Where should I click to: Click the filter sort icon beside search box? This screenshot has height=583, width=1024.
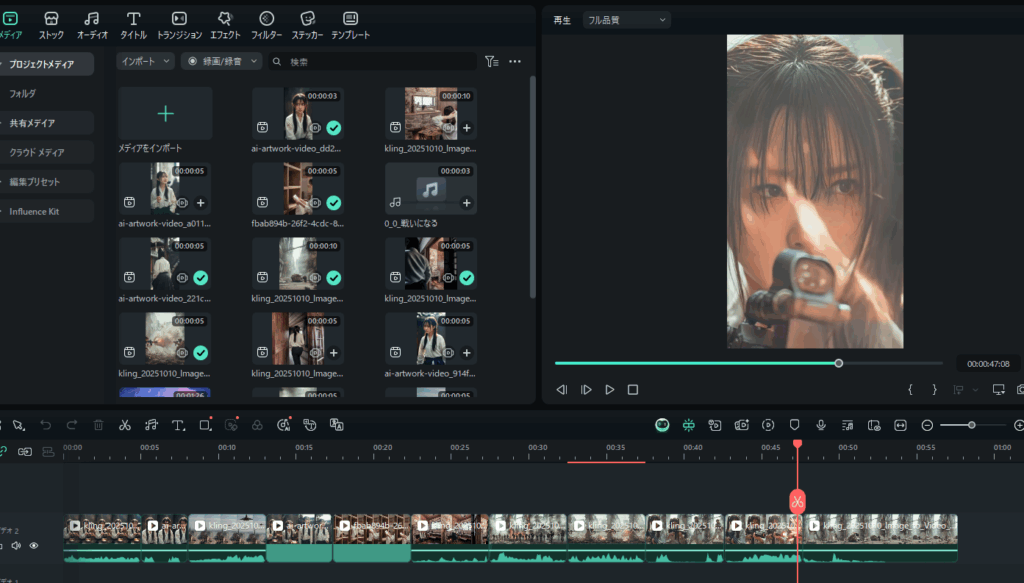coord(491,61)
